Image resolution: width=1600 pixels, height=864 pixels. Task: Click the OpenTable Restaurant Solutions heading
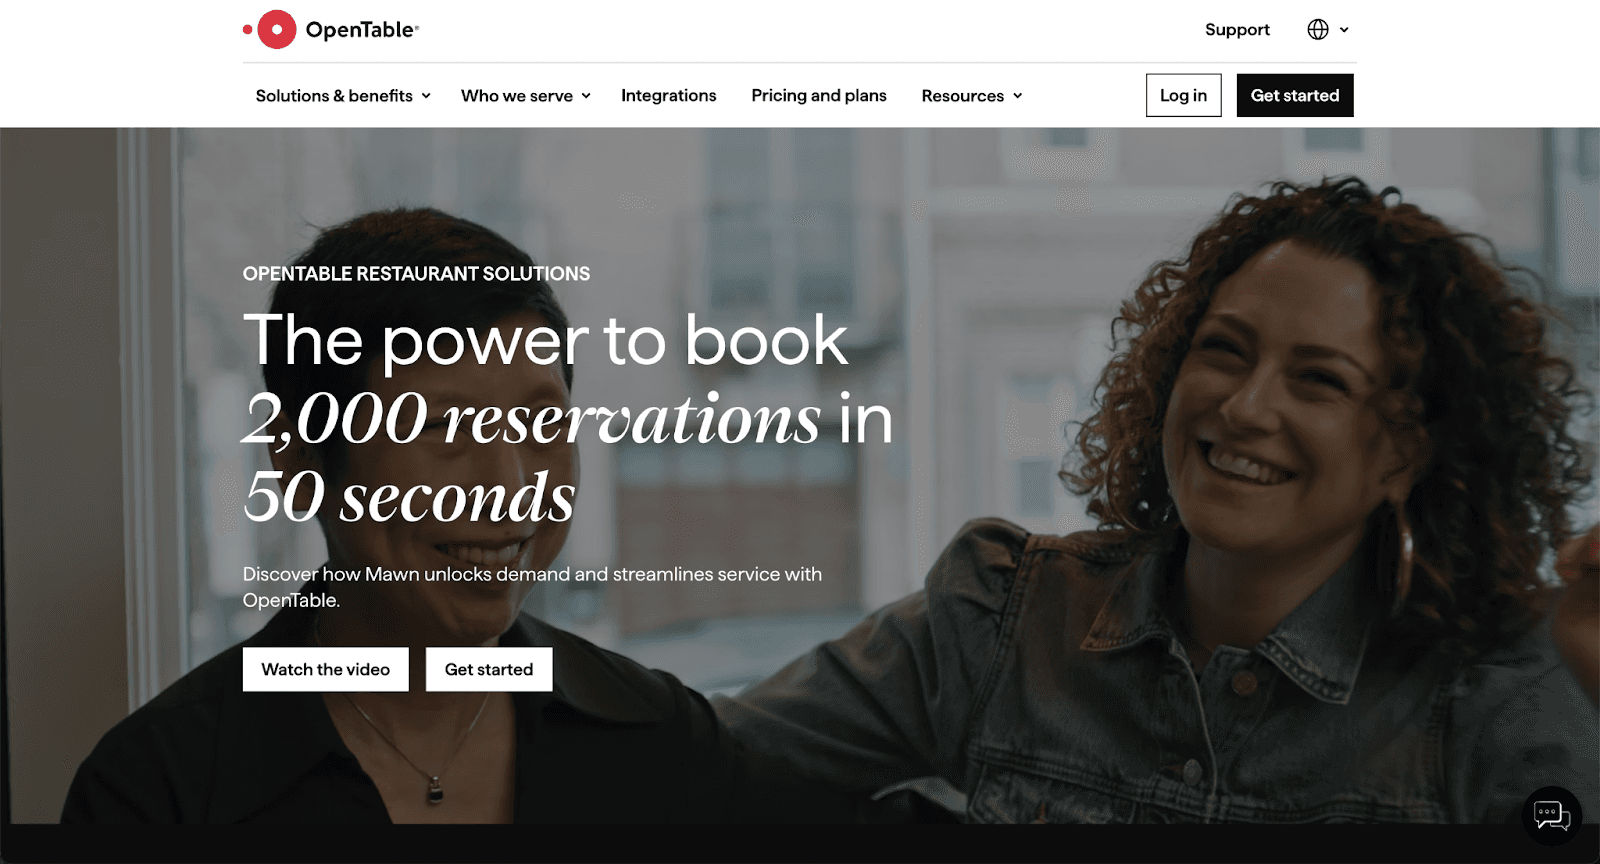[416, 274]
